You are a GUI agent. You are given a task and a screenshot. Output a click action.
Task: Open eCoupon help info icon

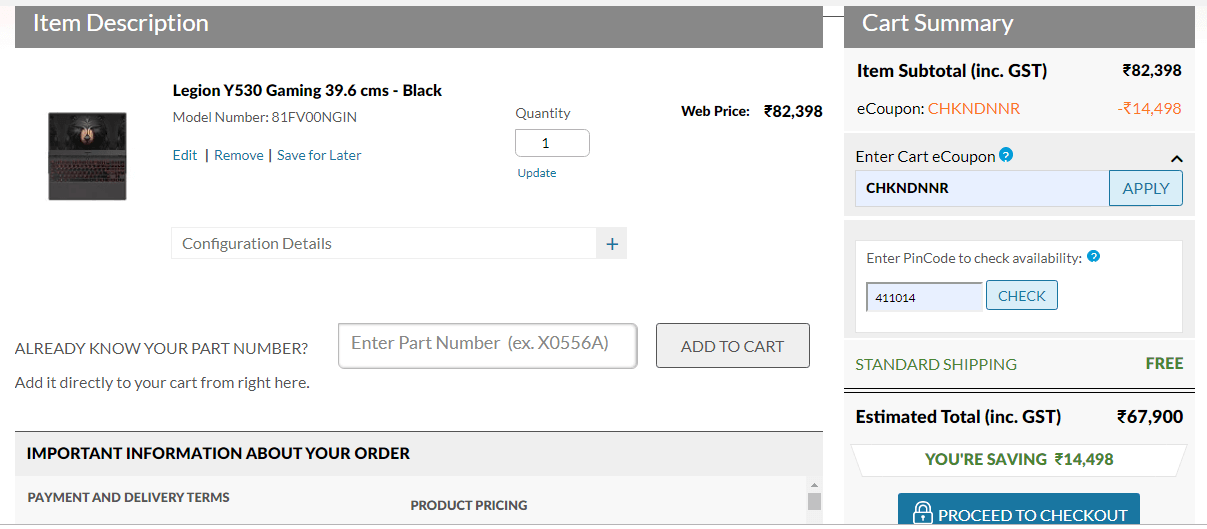pyautogui.click(x=1006, y=155)
